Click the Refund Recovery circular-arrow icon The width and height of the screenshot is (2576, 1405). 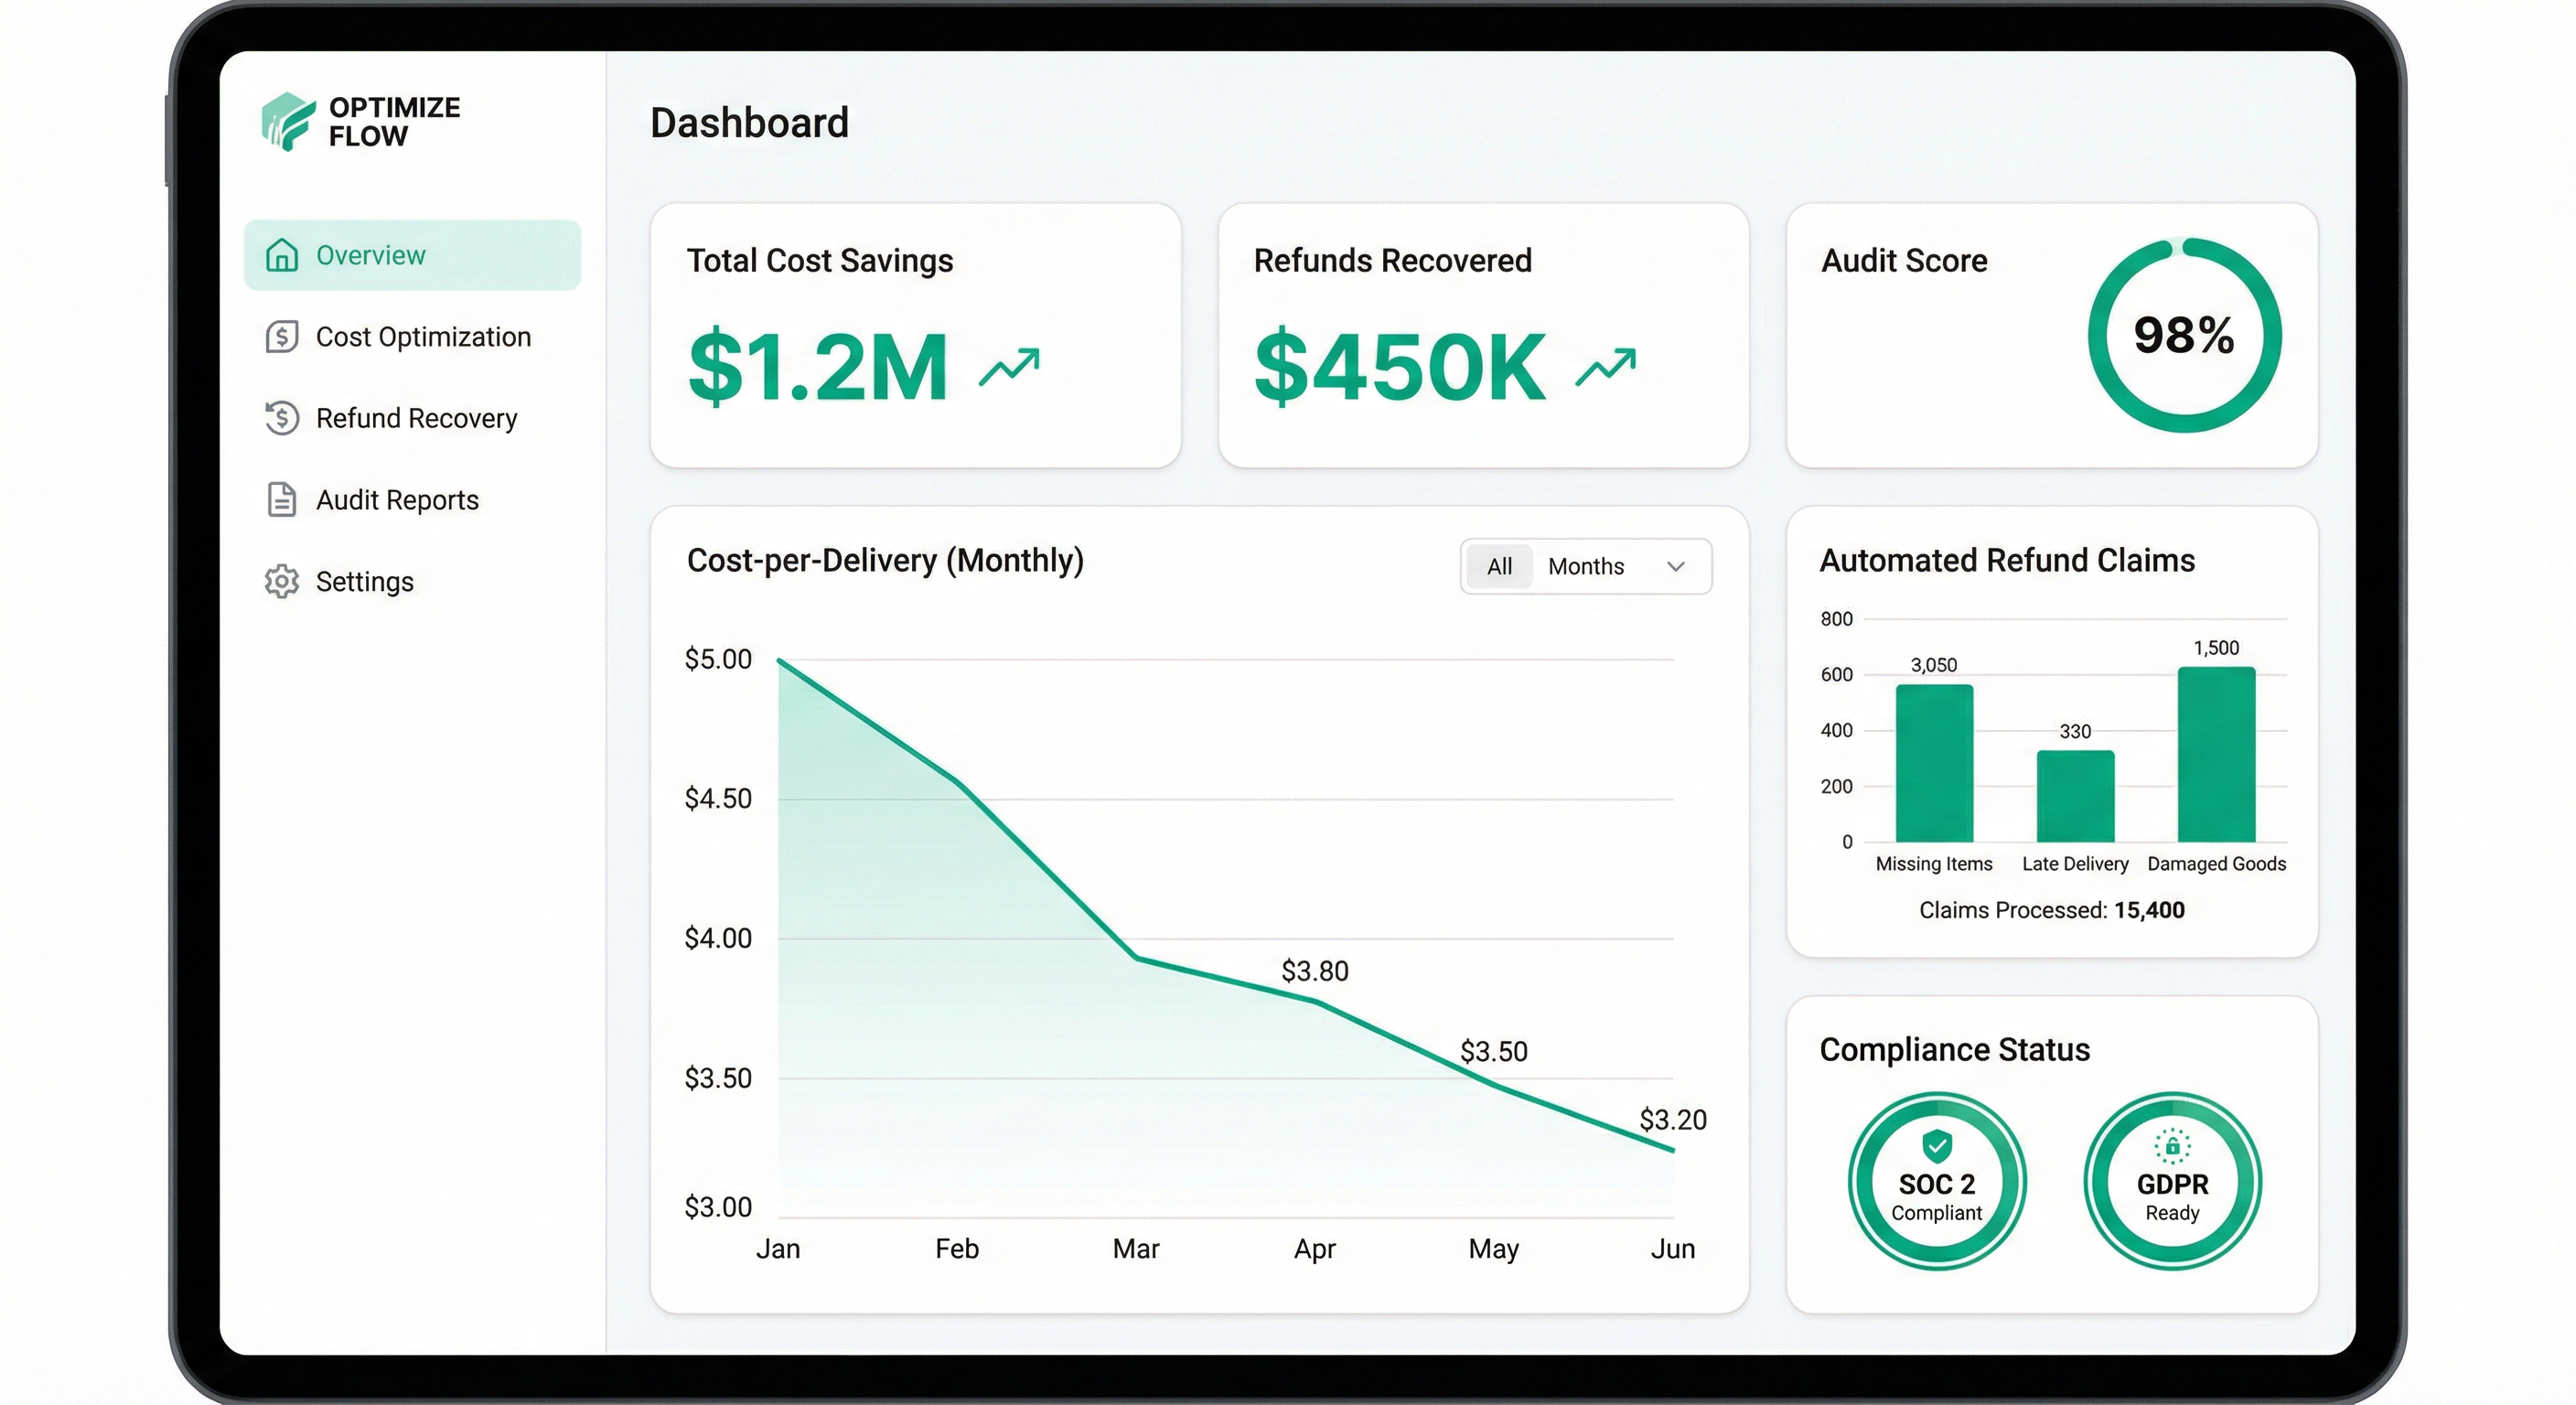(282, 418)
